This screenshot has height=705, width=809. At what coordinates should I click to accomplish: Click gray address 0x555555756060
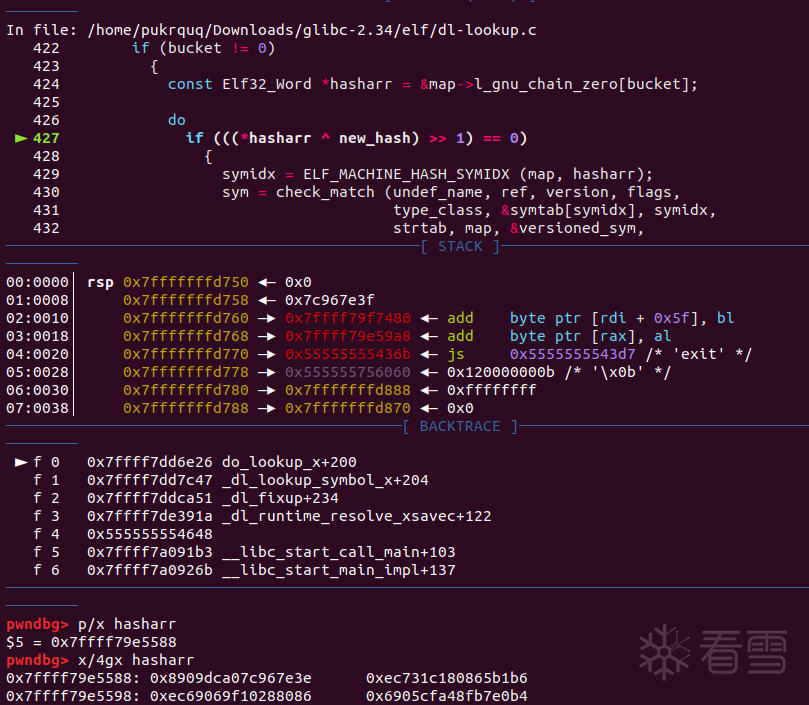[x=348, y=373]
